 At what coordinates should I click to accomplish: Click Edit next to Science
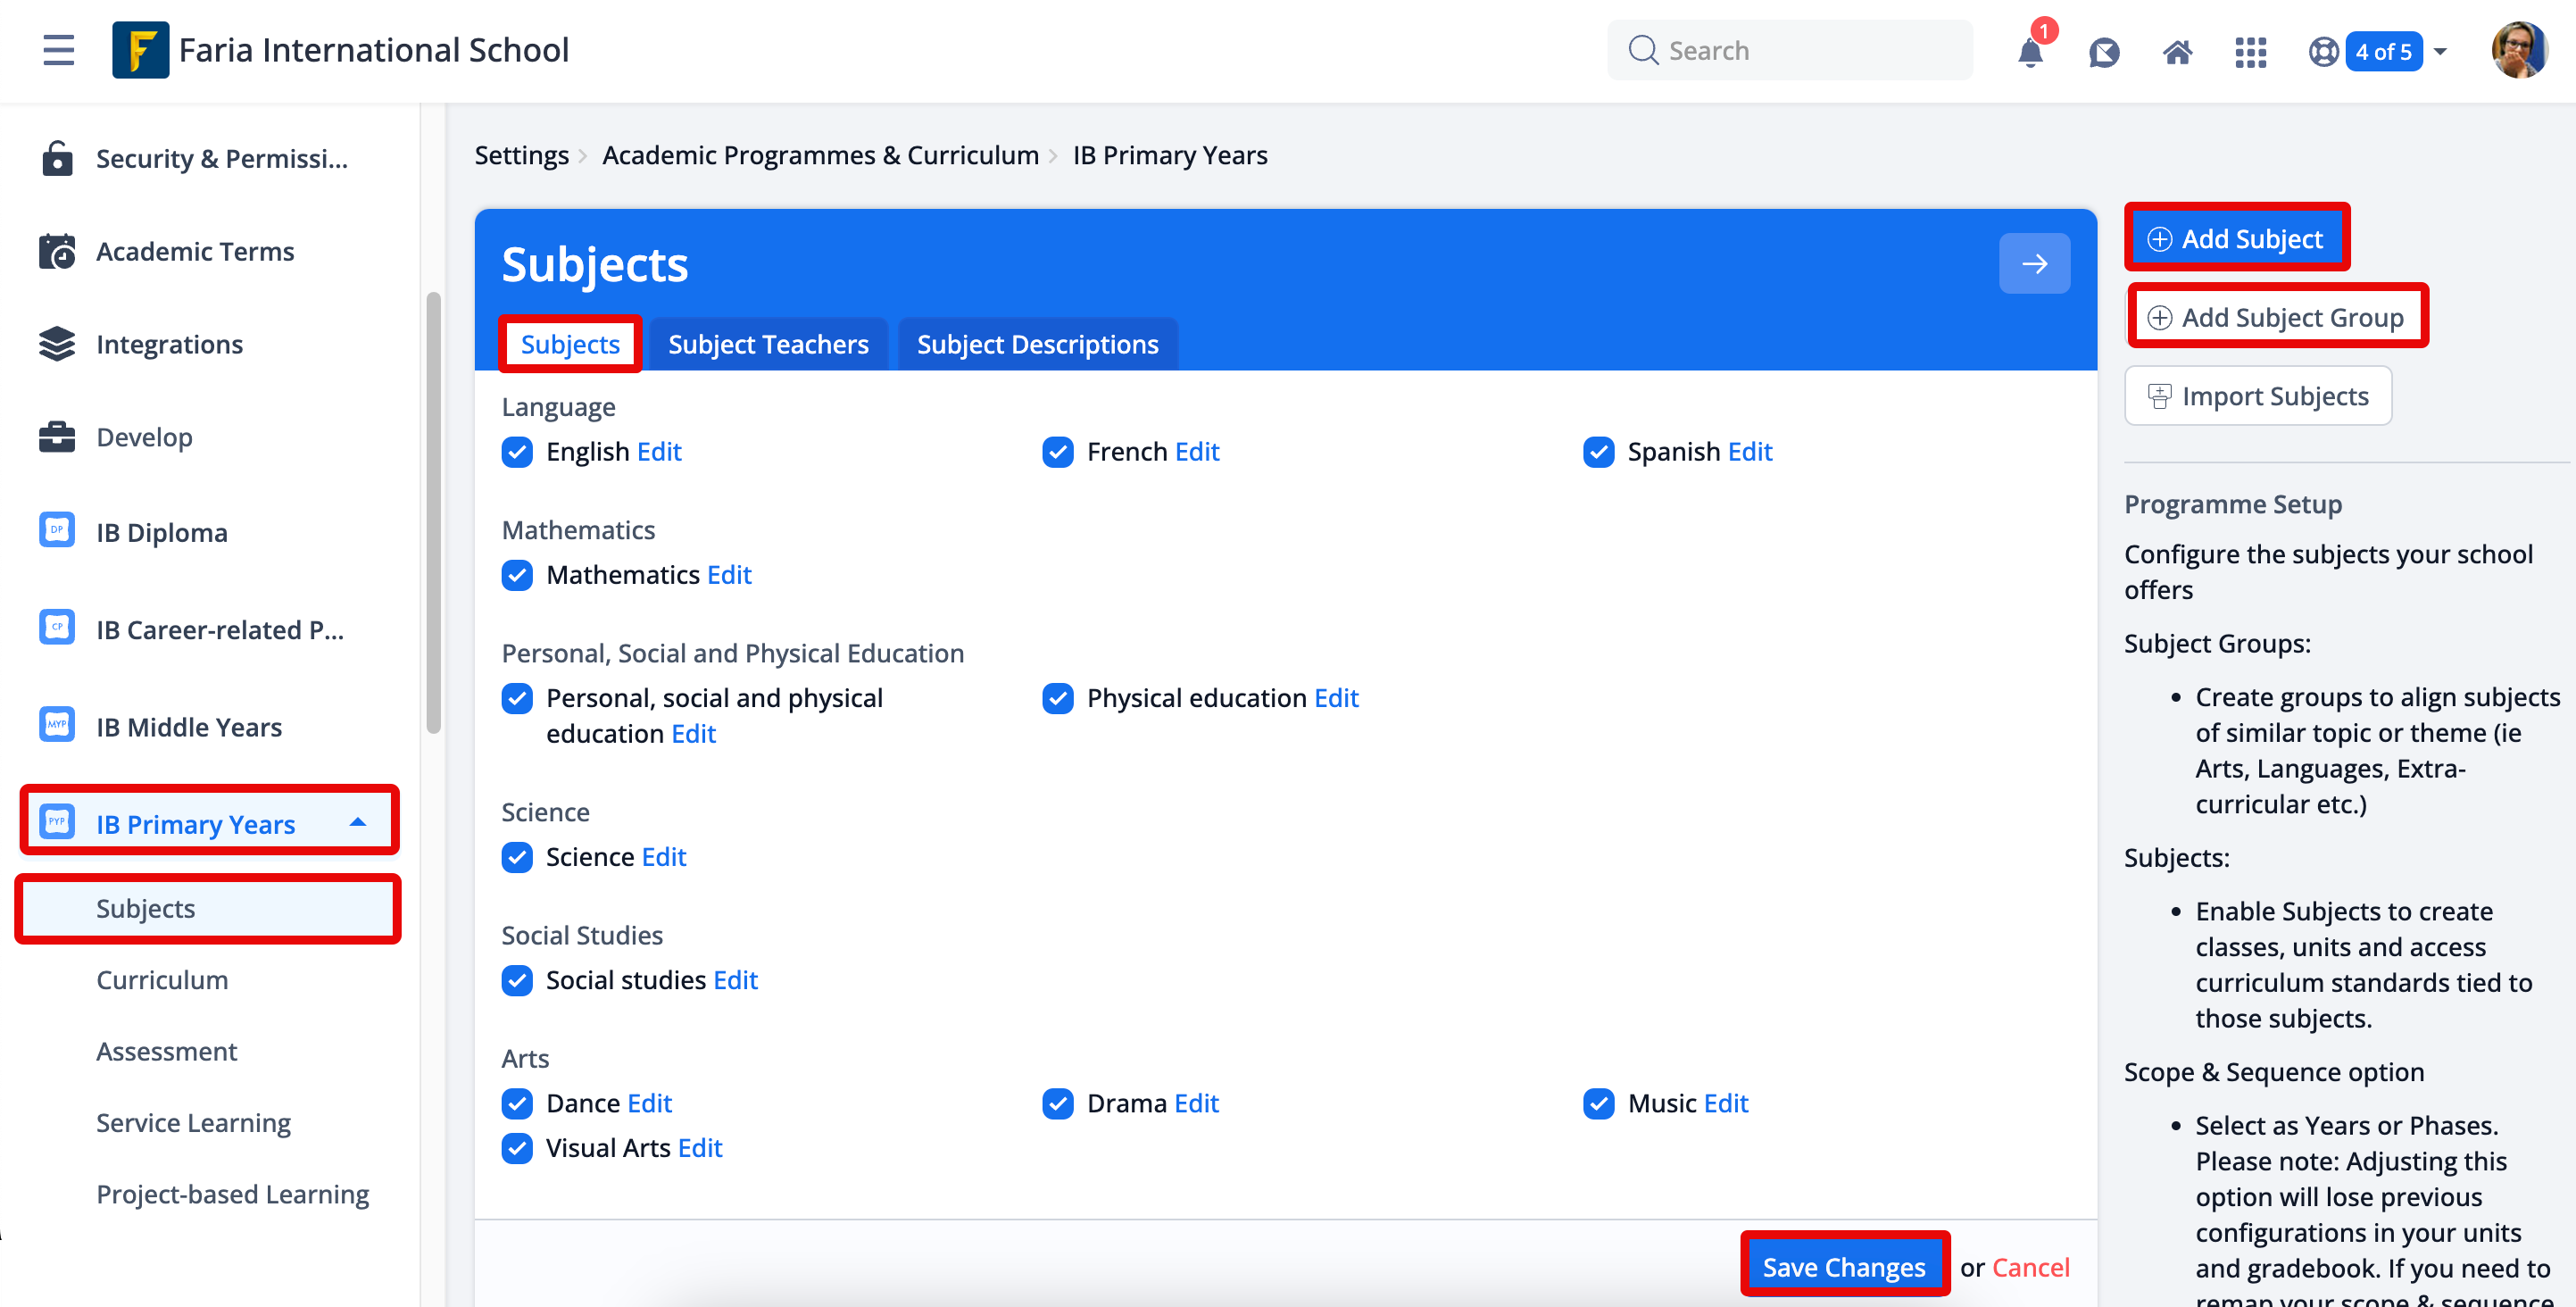664,857
